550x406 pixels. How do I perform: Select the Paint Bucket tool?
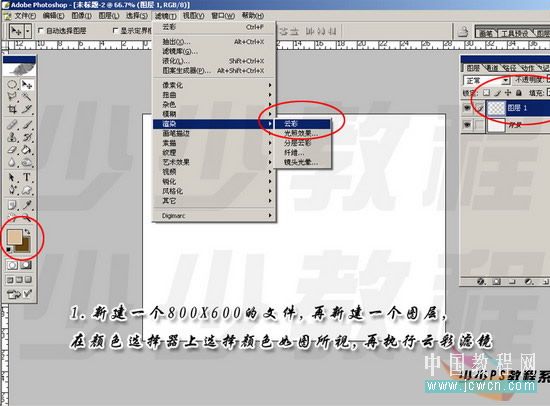27,150
